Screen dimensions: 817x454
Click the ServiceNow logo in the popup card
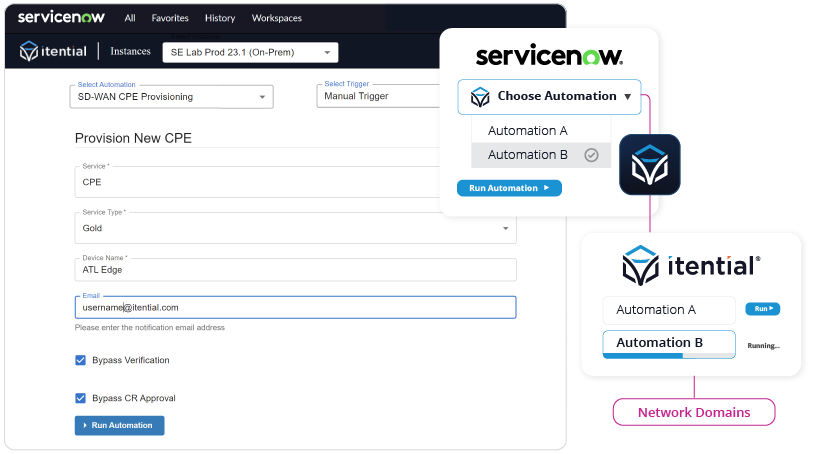549,56
